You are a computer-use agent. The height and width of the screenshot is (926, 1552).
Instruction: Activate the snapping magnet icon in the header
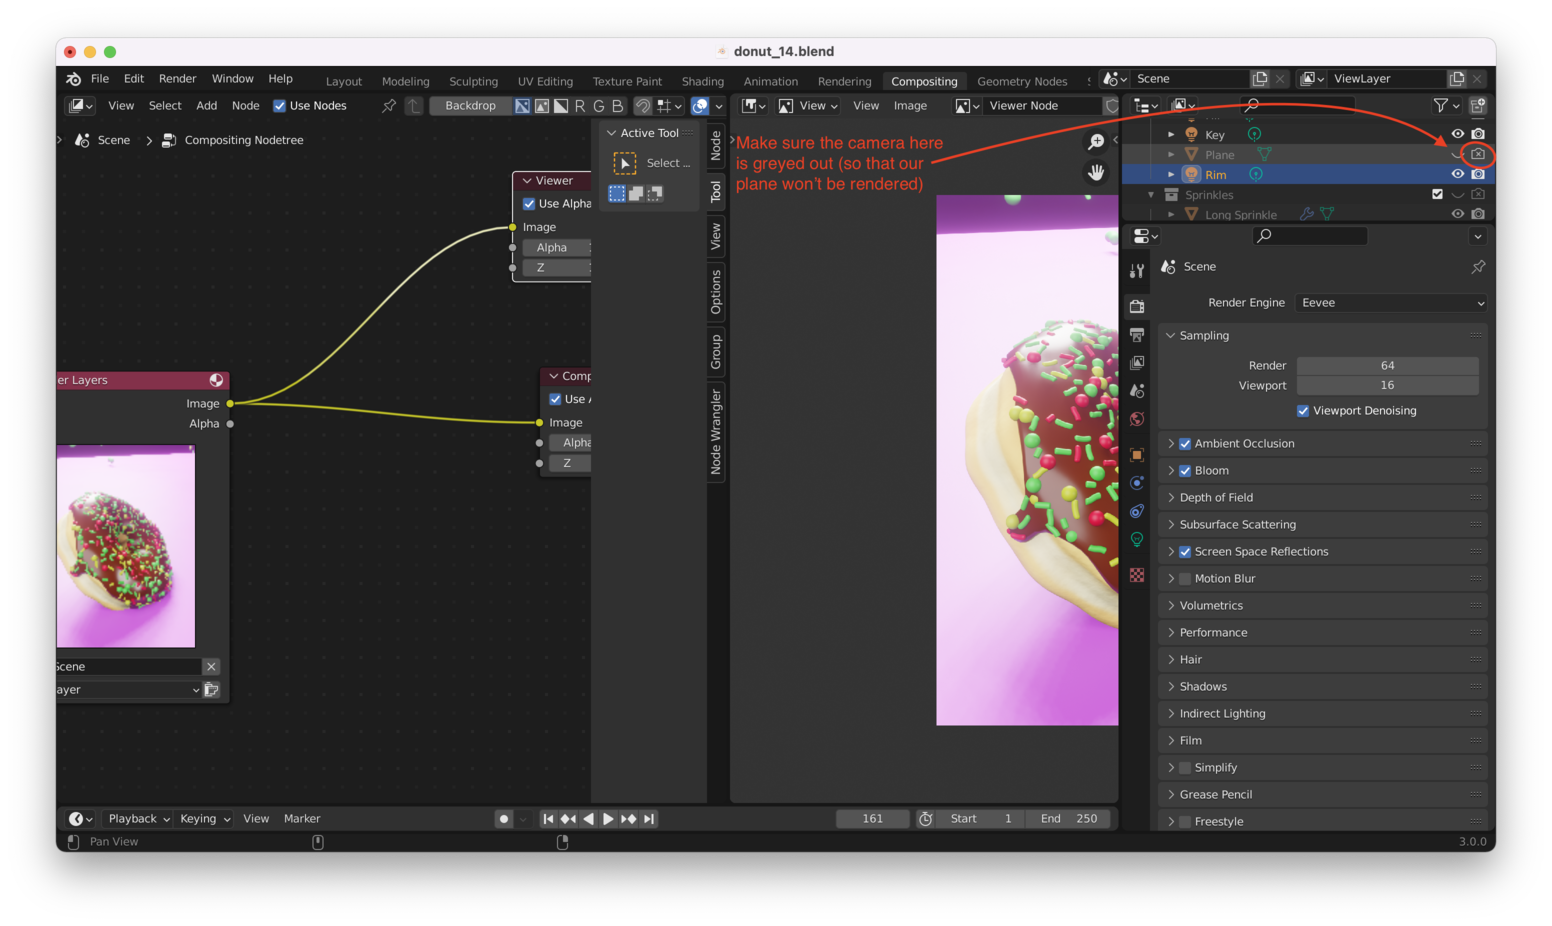641,105
